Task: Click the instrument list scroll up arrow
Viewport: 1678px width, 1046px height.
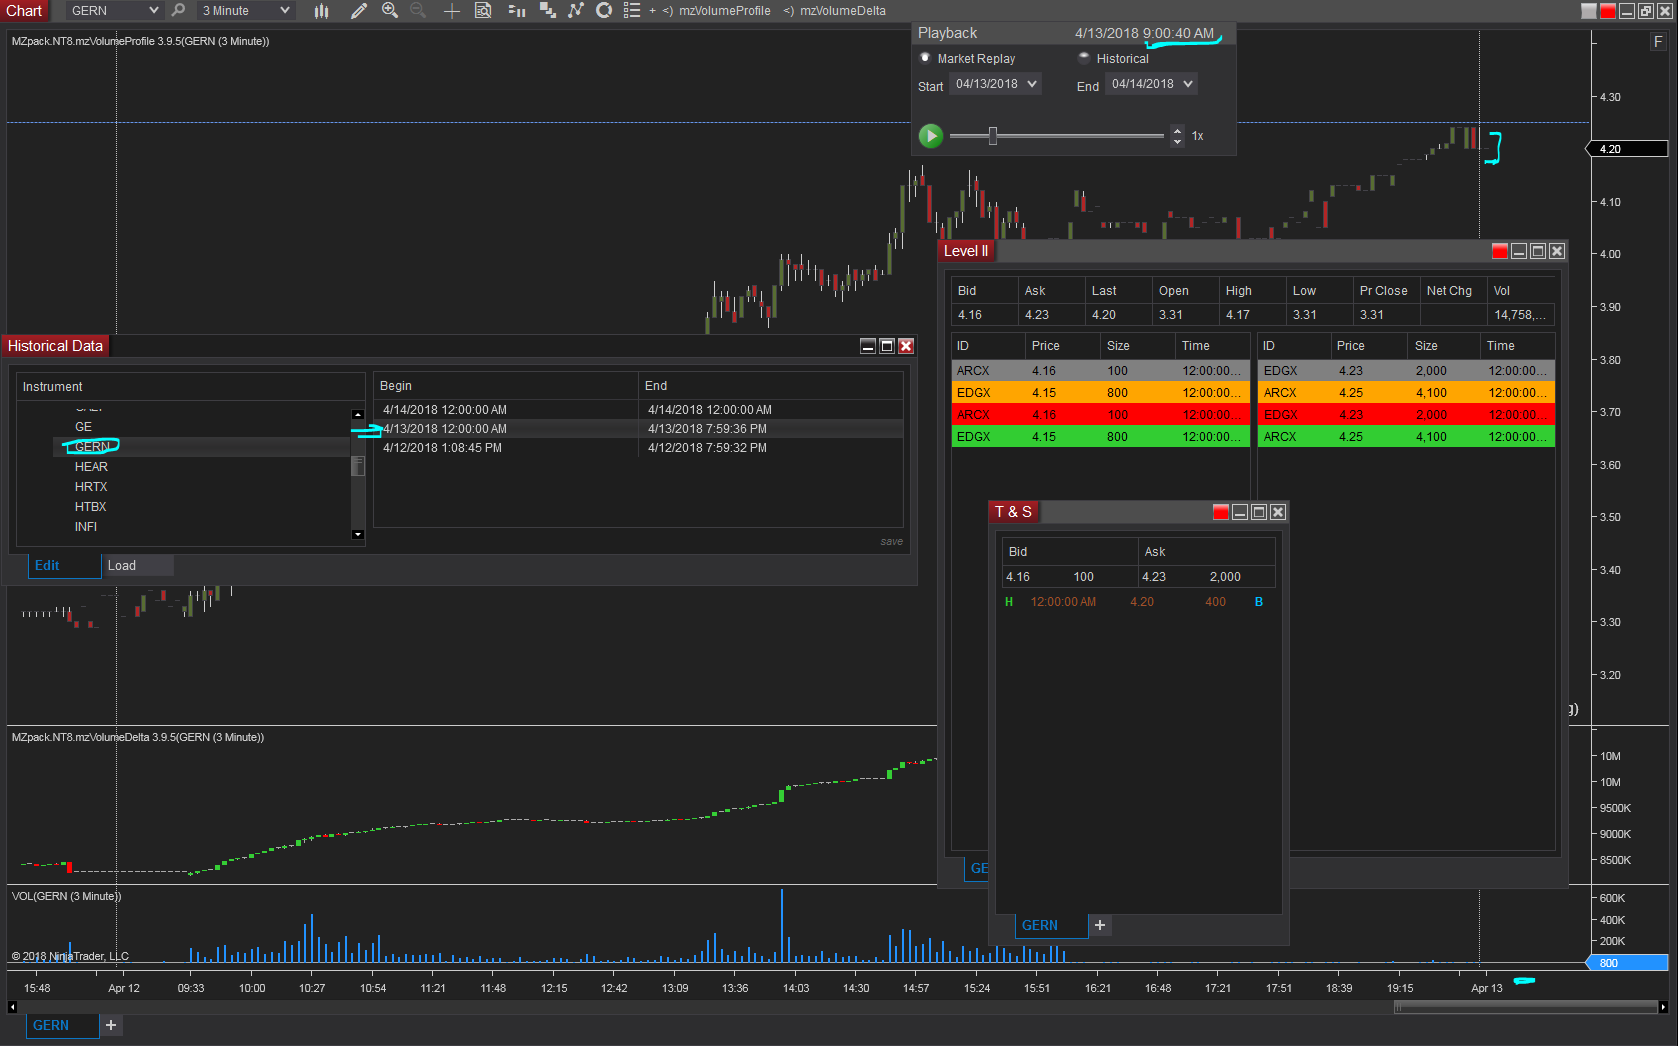Action: [358, 414]
